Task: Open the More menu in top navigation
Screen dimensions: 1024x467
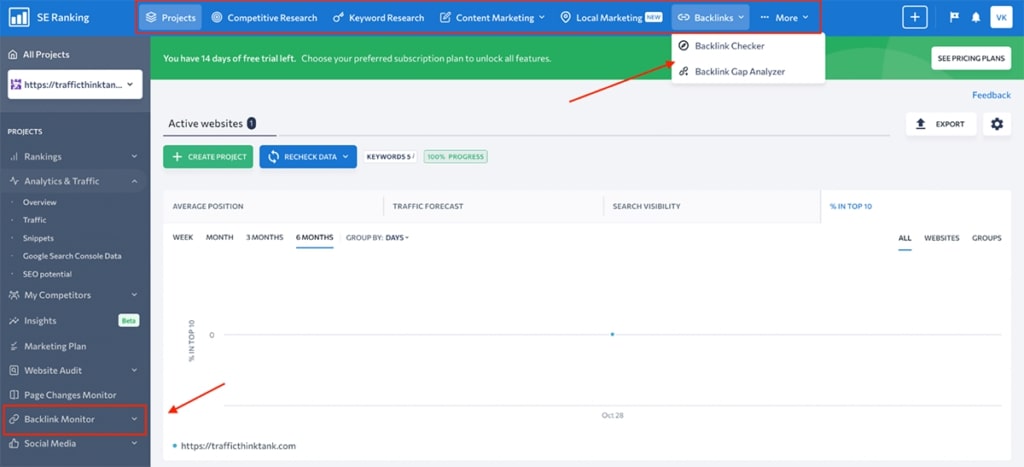Action: pyautogui.click(x=784, y=18)
